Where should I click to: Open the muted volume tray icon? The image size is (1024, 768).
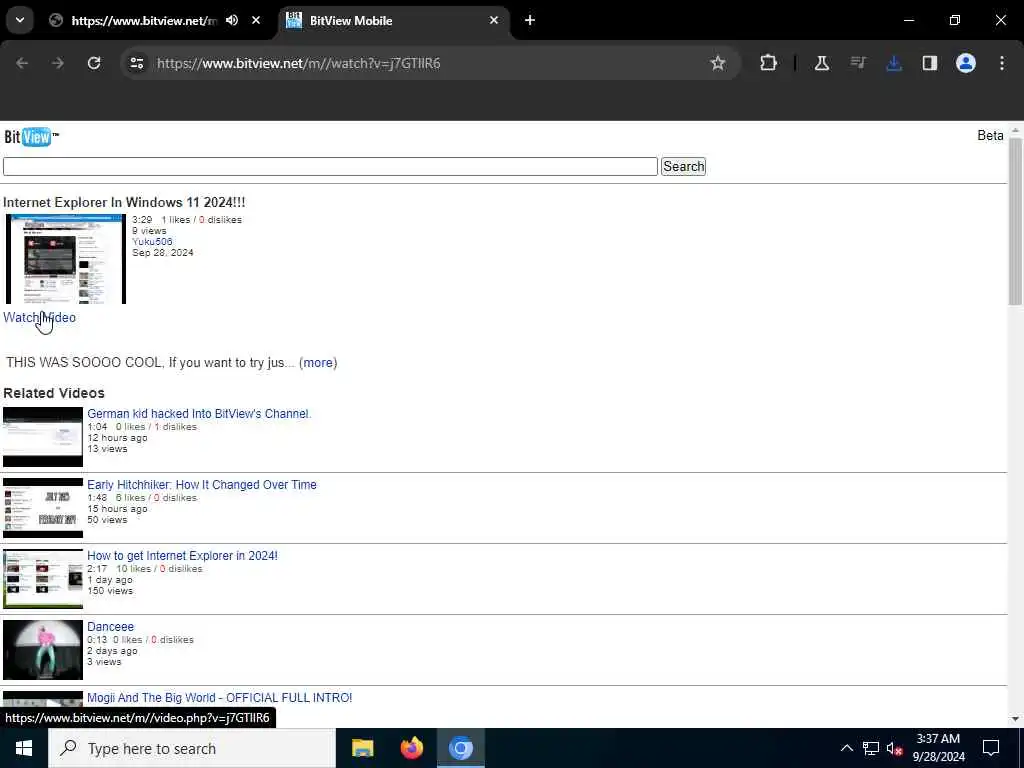pyautogui.click(x=895, y=748)
